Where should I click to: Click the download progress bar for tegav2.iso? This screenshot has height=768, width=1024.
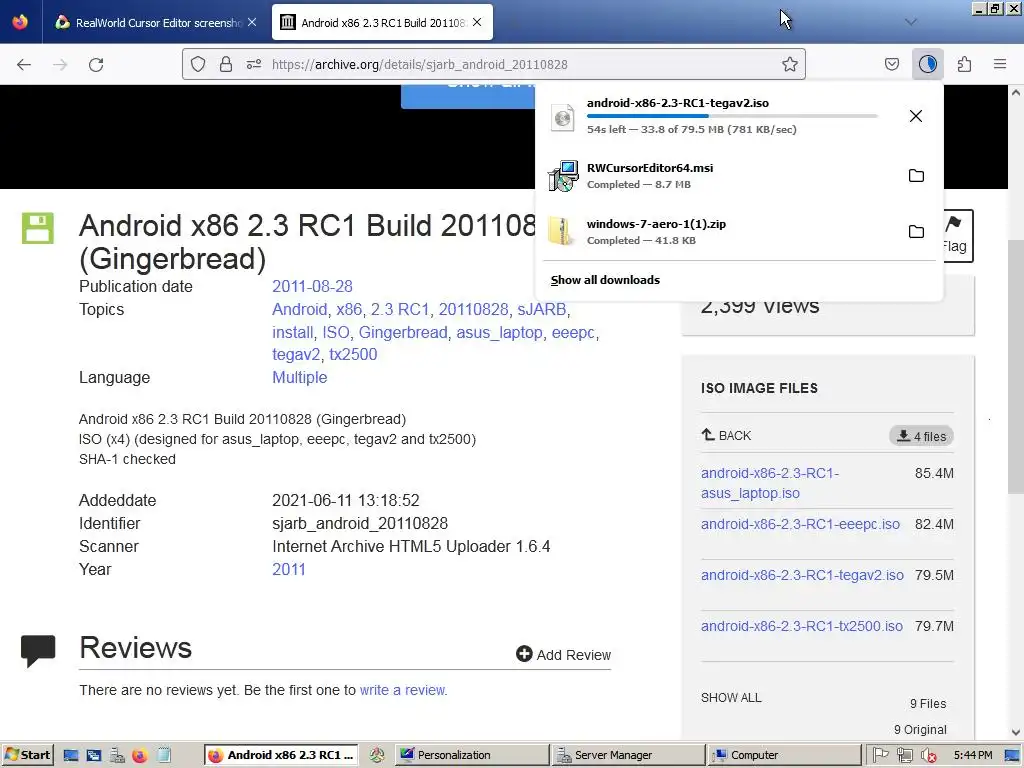click(731, 116)
